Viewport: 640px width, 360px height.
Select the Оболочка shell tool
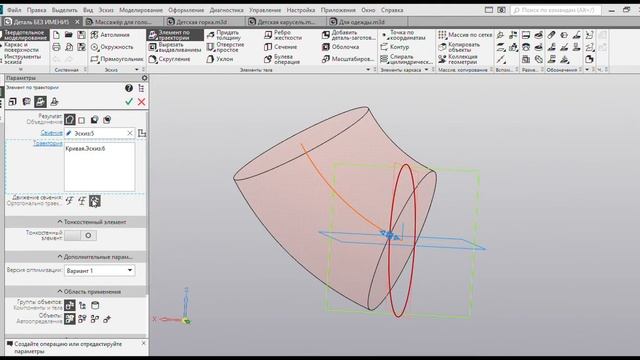tap(340, 47)
